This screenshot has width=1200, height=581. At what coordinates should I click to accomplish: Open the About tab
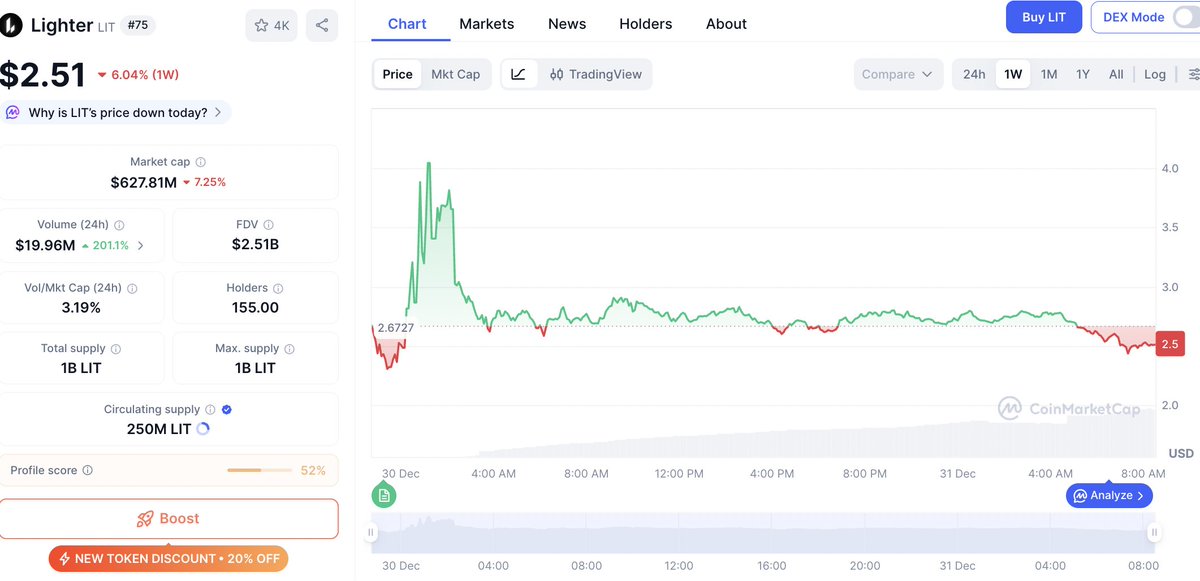coord(726,24)
